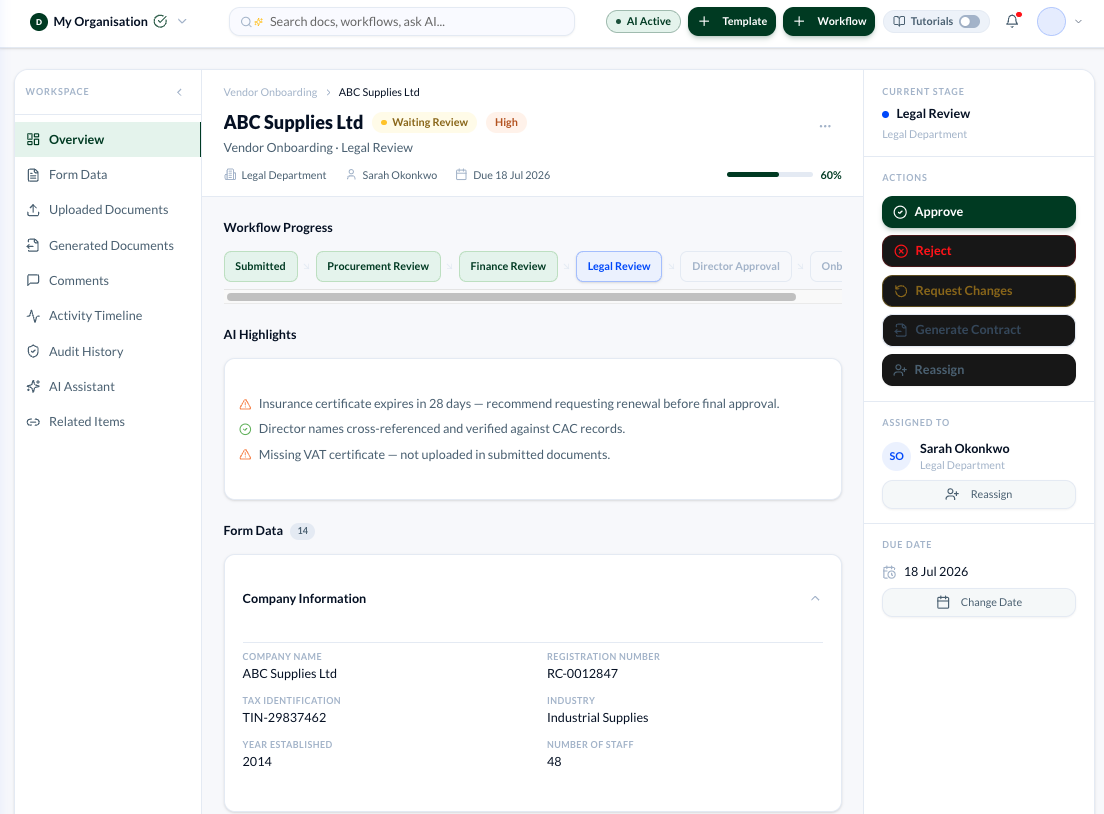Image resolution: width=1104 pixels, height=814 pixels.
Task: Toggle the AI Active status pill
Action: [643, 21]
